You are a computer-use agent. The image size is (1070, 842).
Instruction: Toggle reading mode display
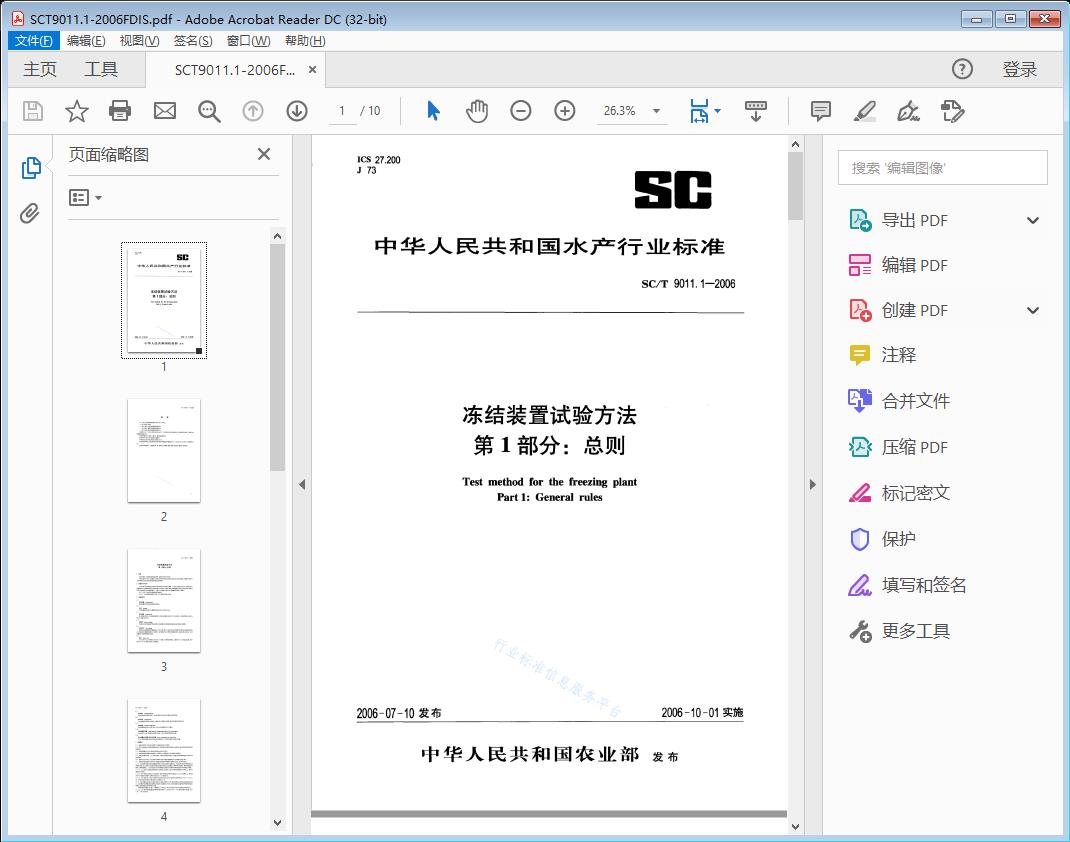pos(755,111)
